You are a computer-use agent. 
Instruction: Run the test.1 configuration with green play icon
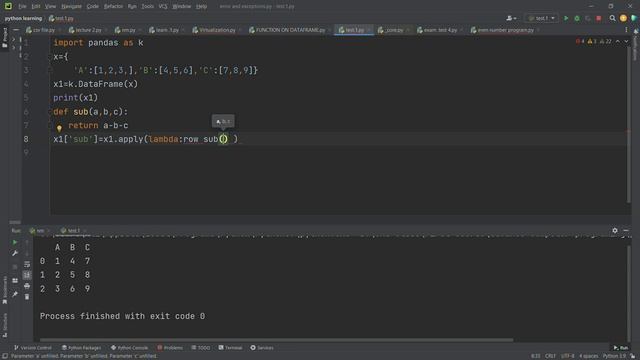tap(566, 18)
